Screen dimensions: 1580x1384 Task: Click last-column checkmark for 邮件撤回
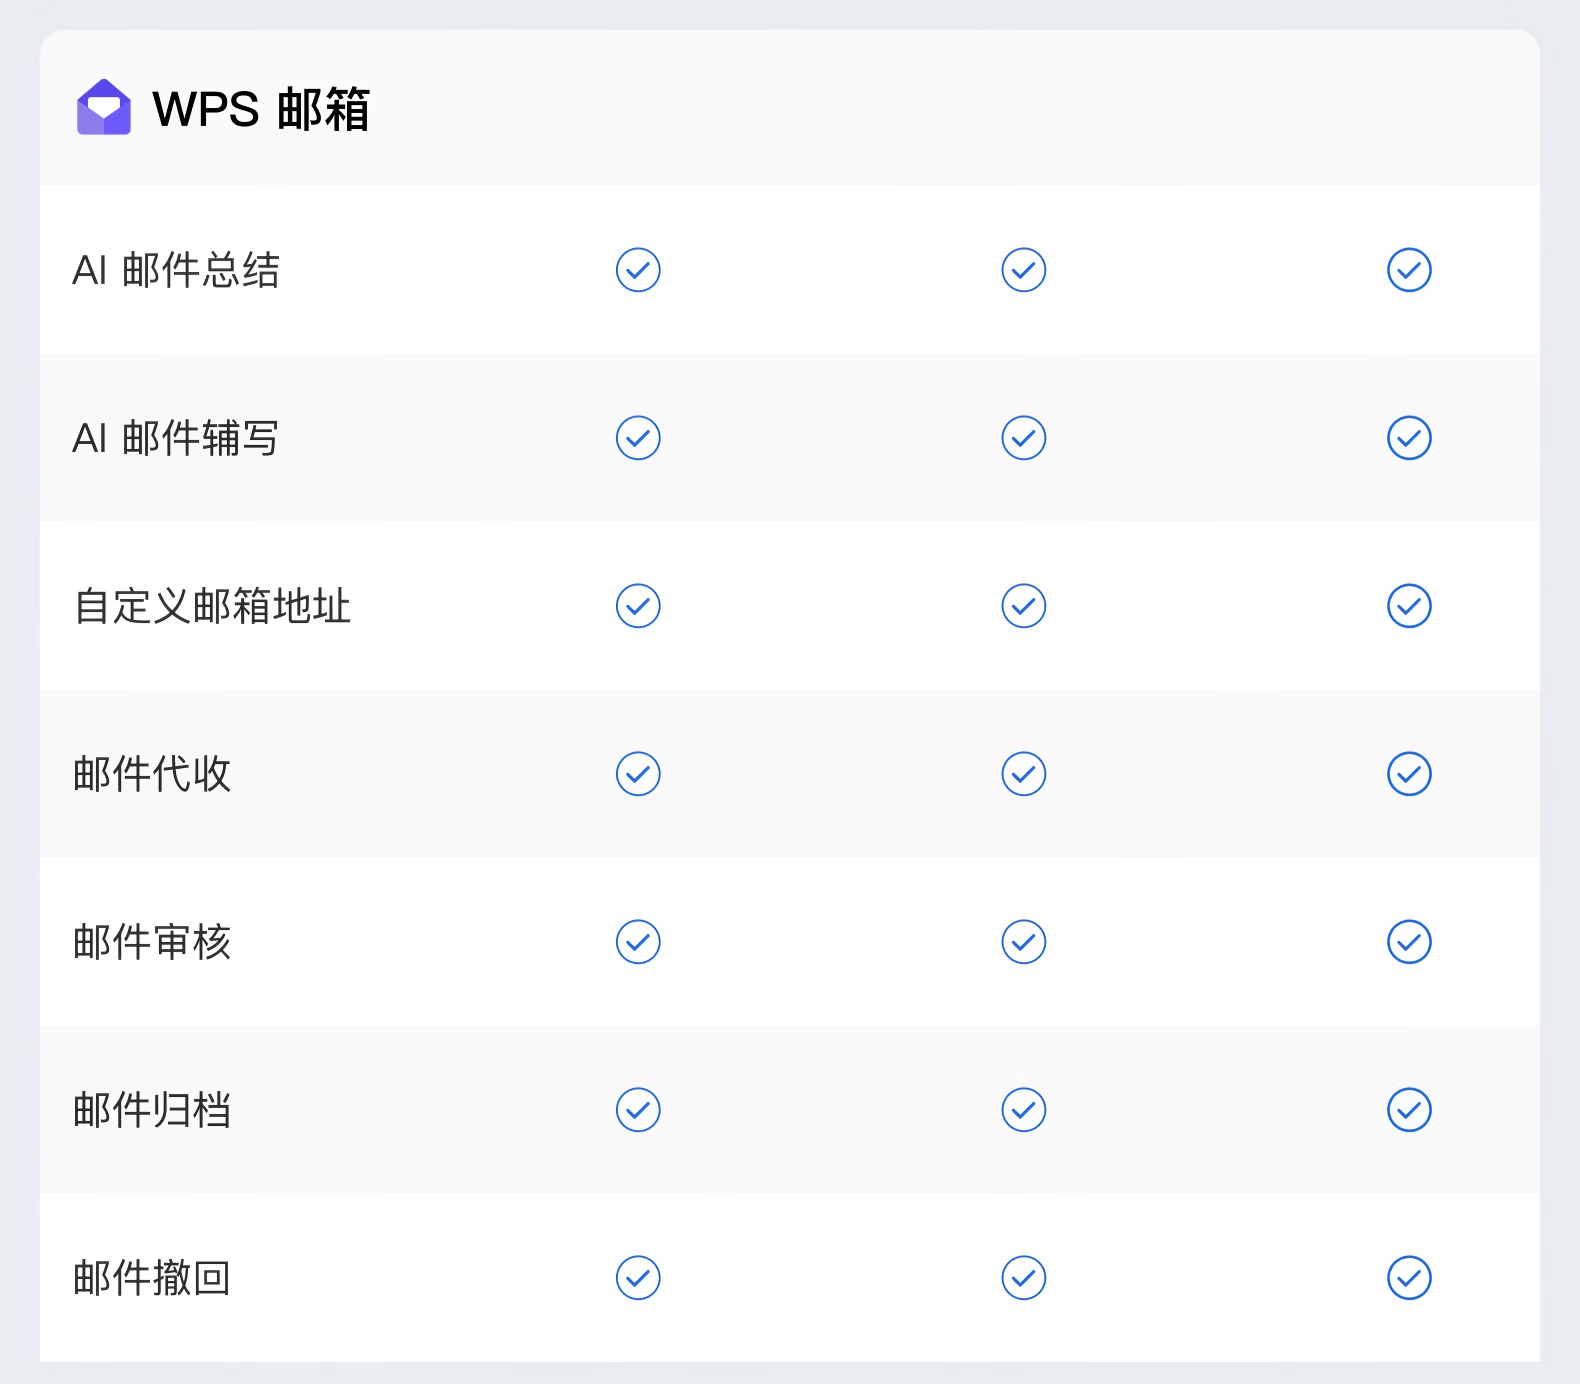pos(1409,1278)
